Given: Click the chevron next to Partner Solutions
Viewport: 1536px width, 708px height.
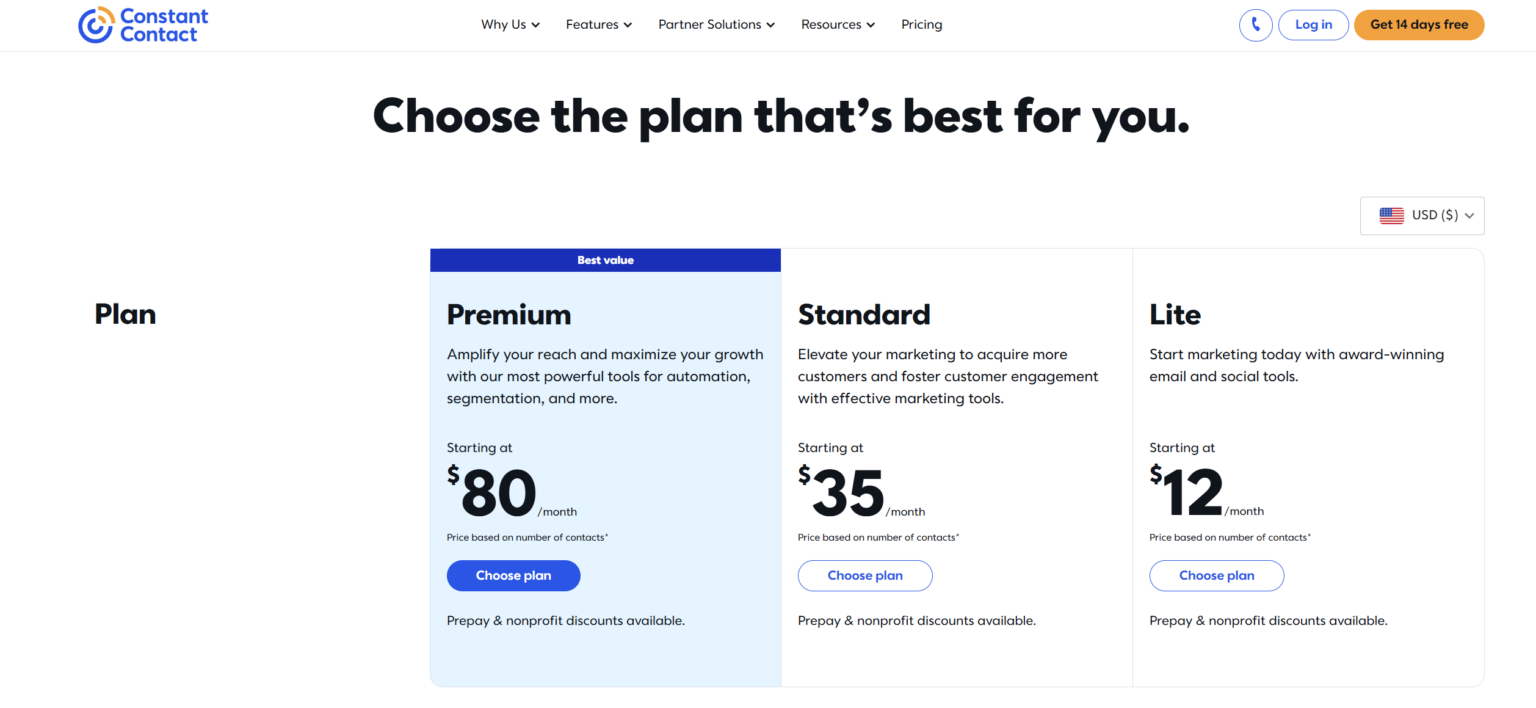Looking at the screenshot, I should click(x=769, y=24).
